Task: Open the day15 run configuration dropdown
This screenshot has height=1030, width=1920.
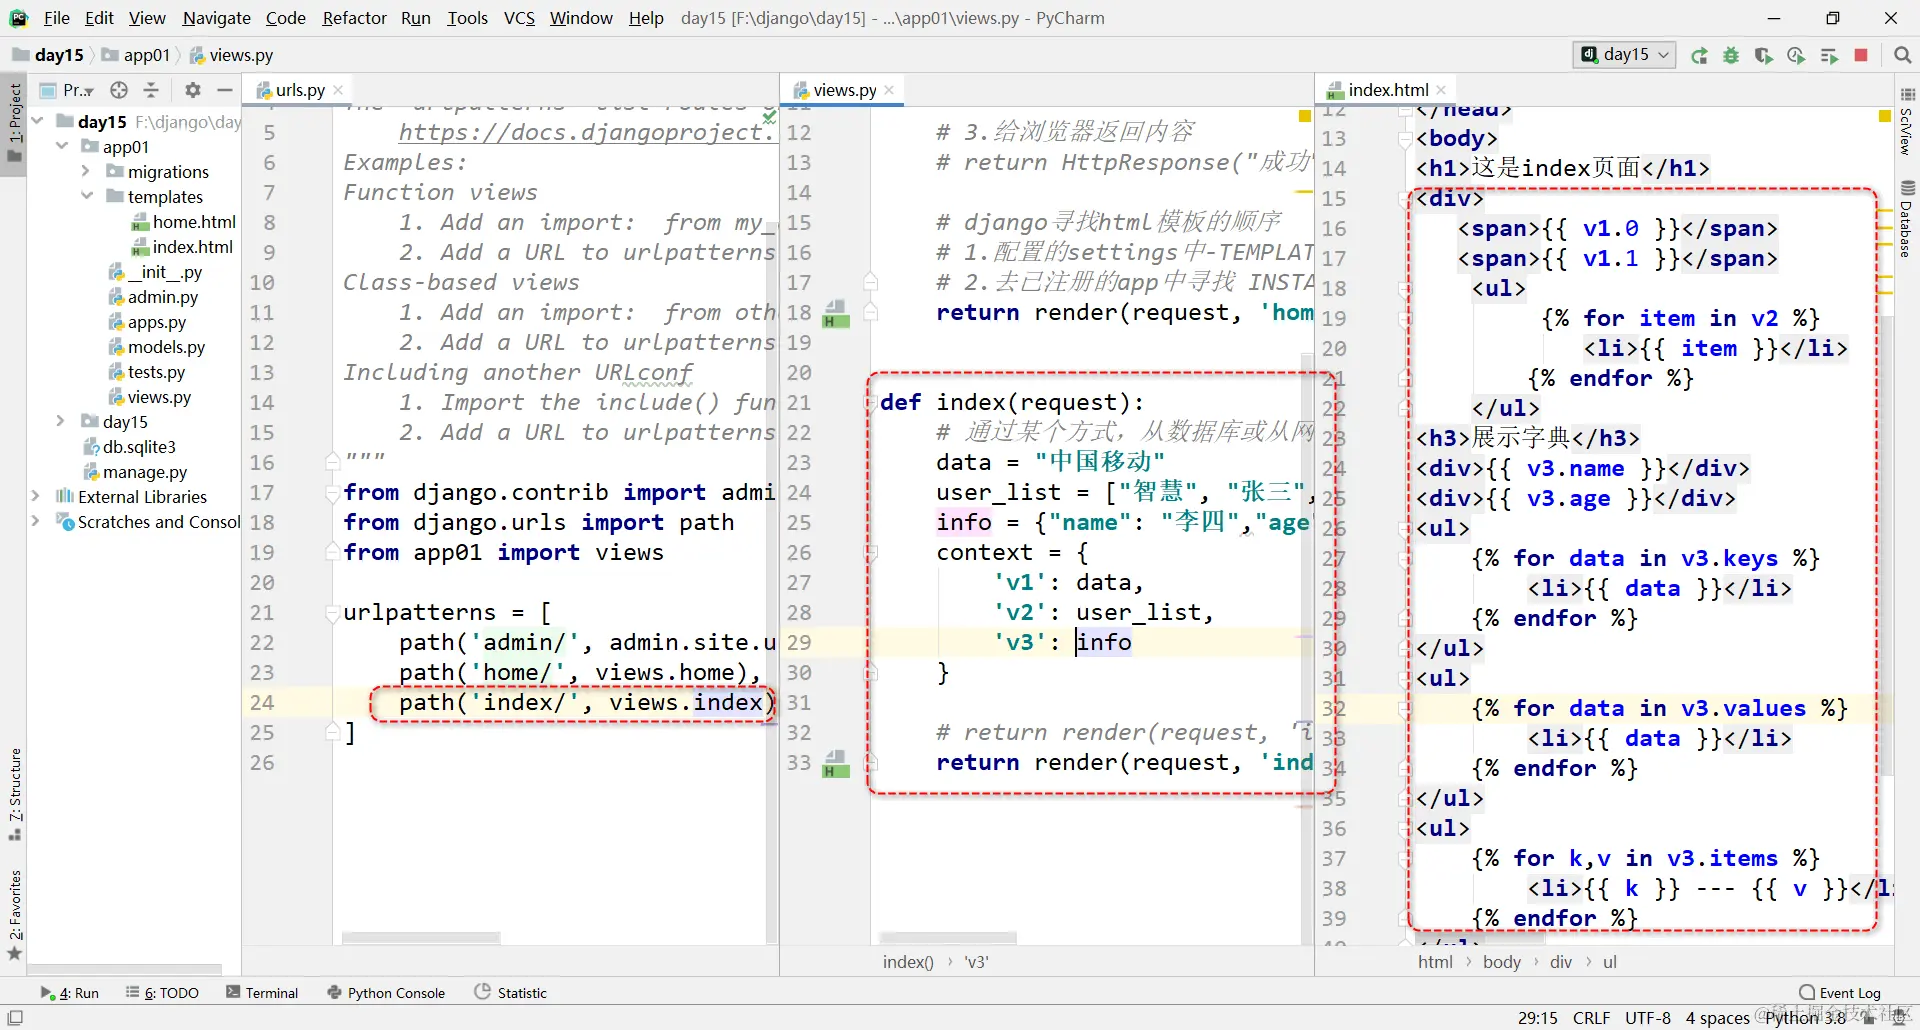Action: pos(1624,55)
